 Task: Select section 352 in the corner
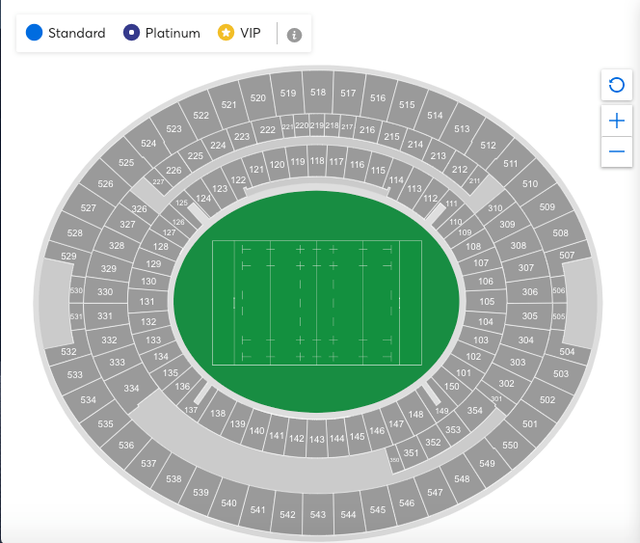[x=433, y=442]
